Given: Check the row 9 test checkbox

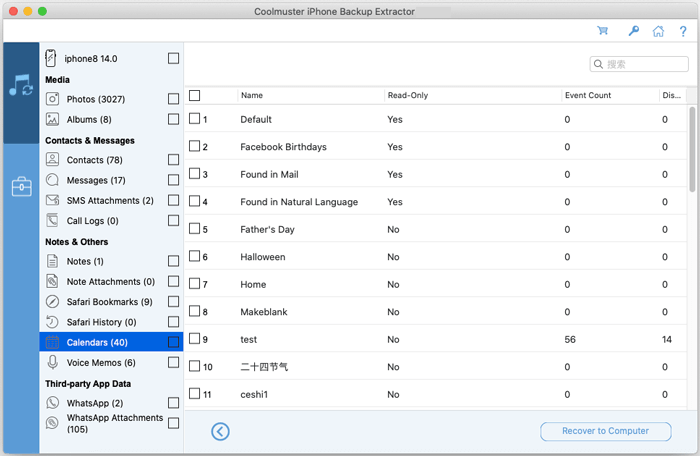Looking at the screenshot, I should coord(194,339).
